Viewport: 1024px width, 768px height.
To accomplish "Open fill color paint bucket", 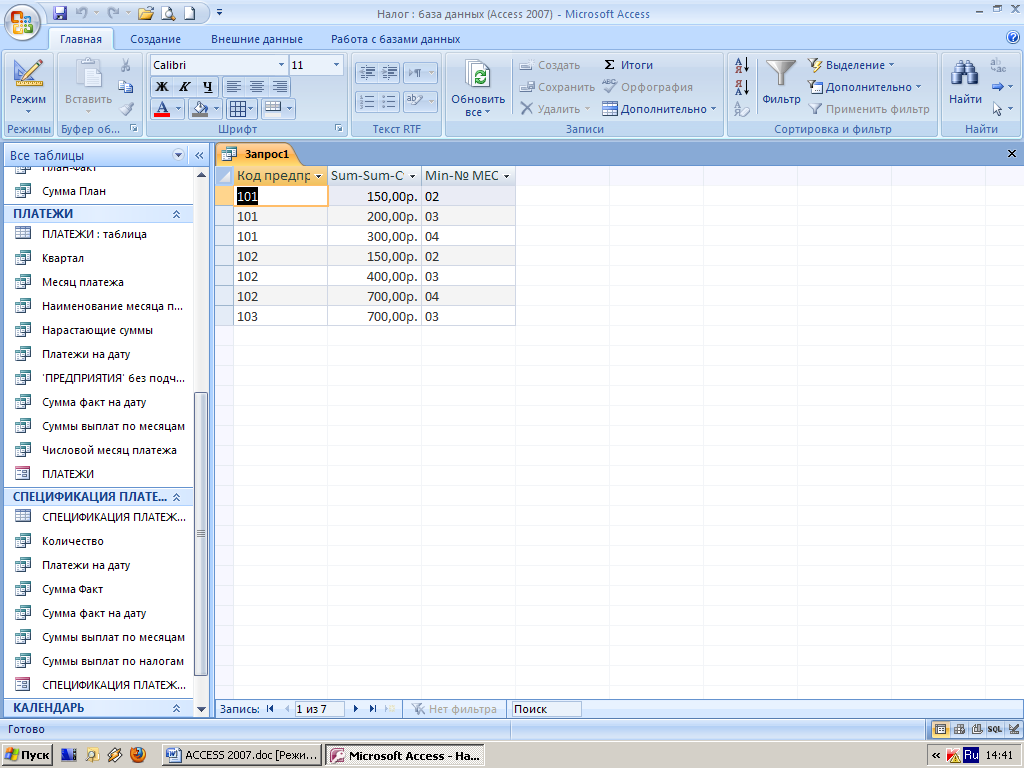I will click(x=200, y=109).
